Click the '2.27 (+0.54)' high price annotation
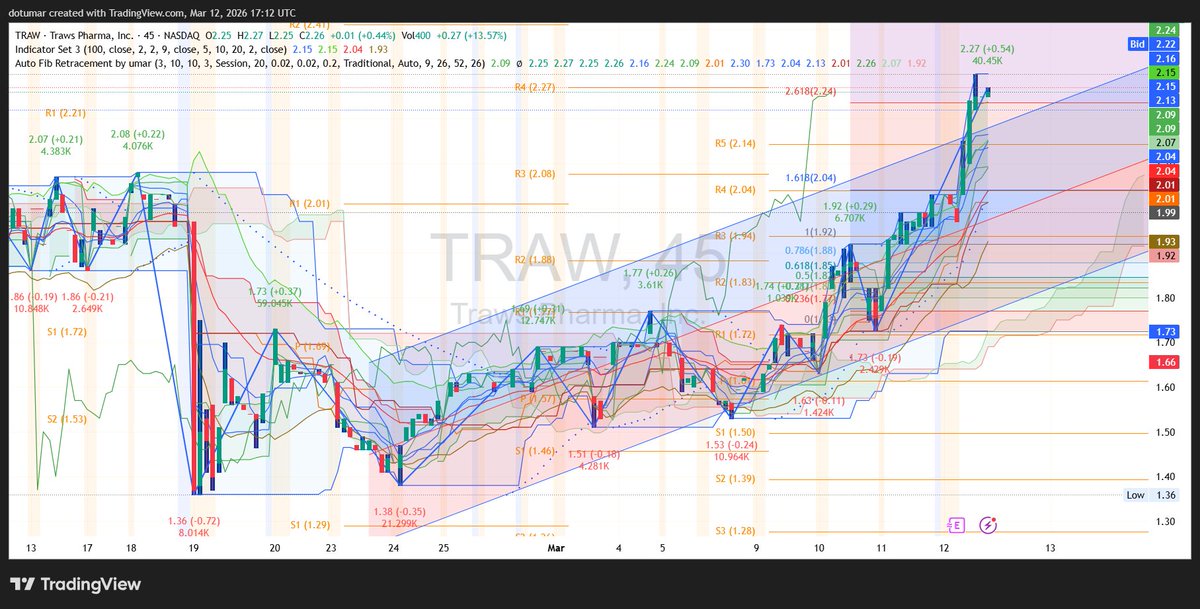 pos(987,47)
